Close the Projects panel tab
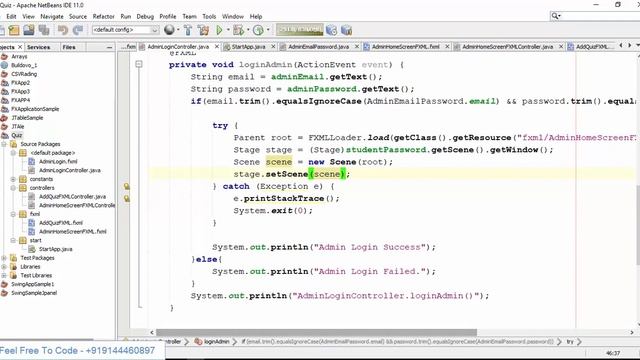Screen dimensions: 640x360 [x=20, y=47]
